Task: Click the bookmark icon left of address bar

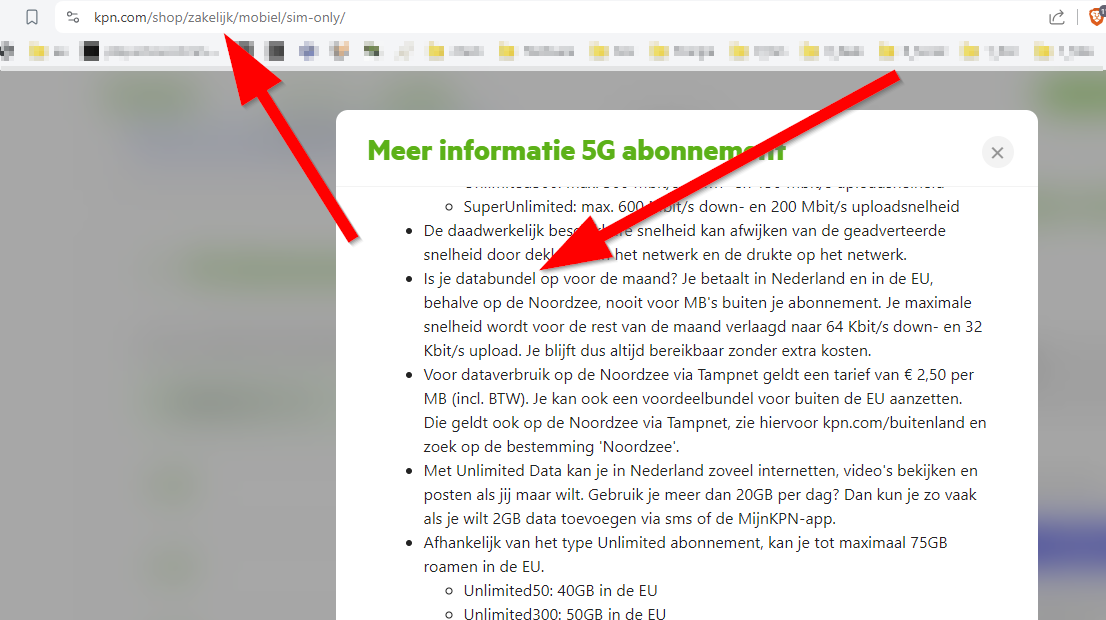Action: coord(32,17)
